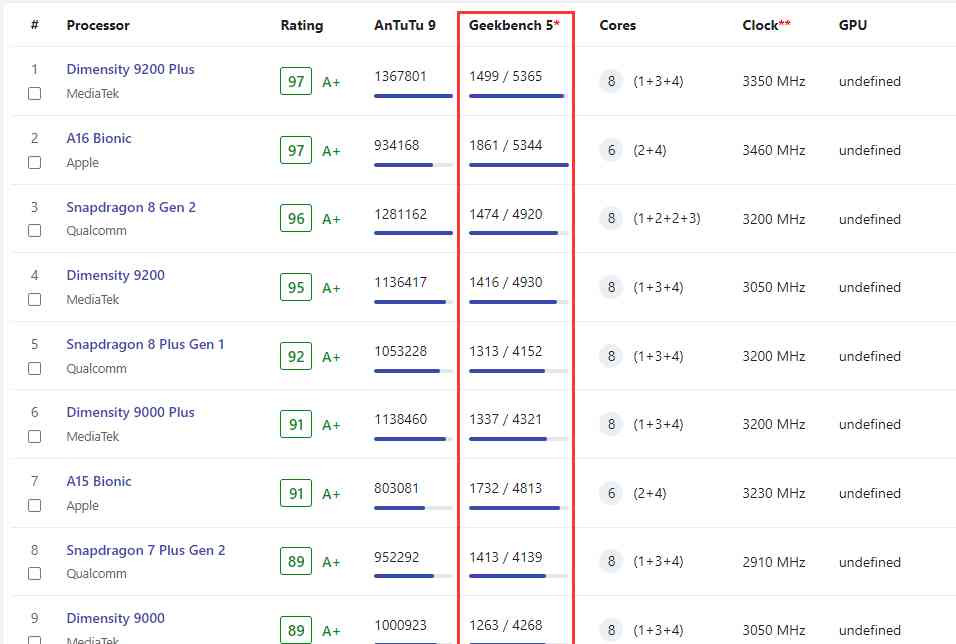Click the 92 rating badge
Image resolution: width=956 pixels, height=644 pixels.
296,356
